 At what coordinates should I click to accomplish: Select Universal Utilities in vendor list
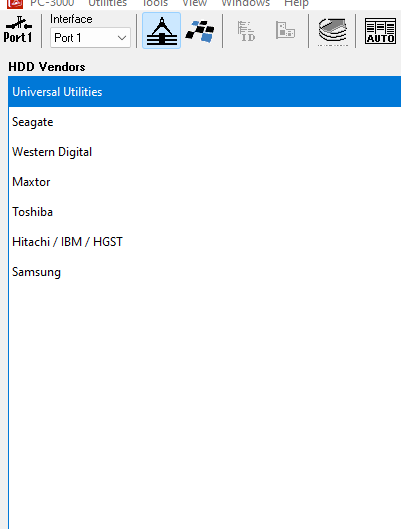pyautogui.click(x=205, y=92)
